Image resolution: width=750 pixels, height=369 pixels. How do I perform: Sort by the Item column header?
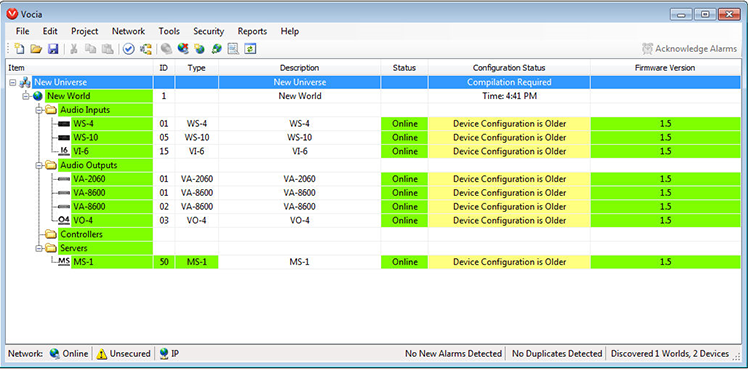[x=79, y=68]
